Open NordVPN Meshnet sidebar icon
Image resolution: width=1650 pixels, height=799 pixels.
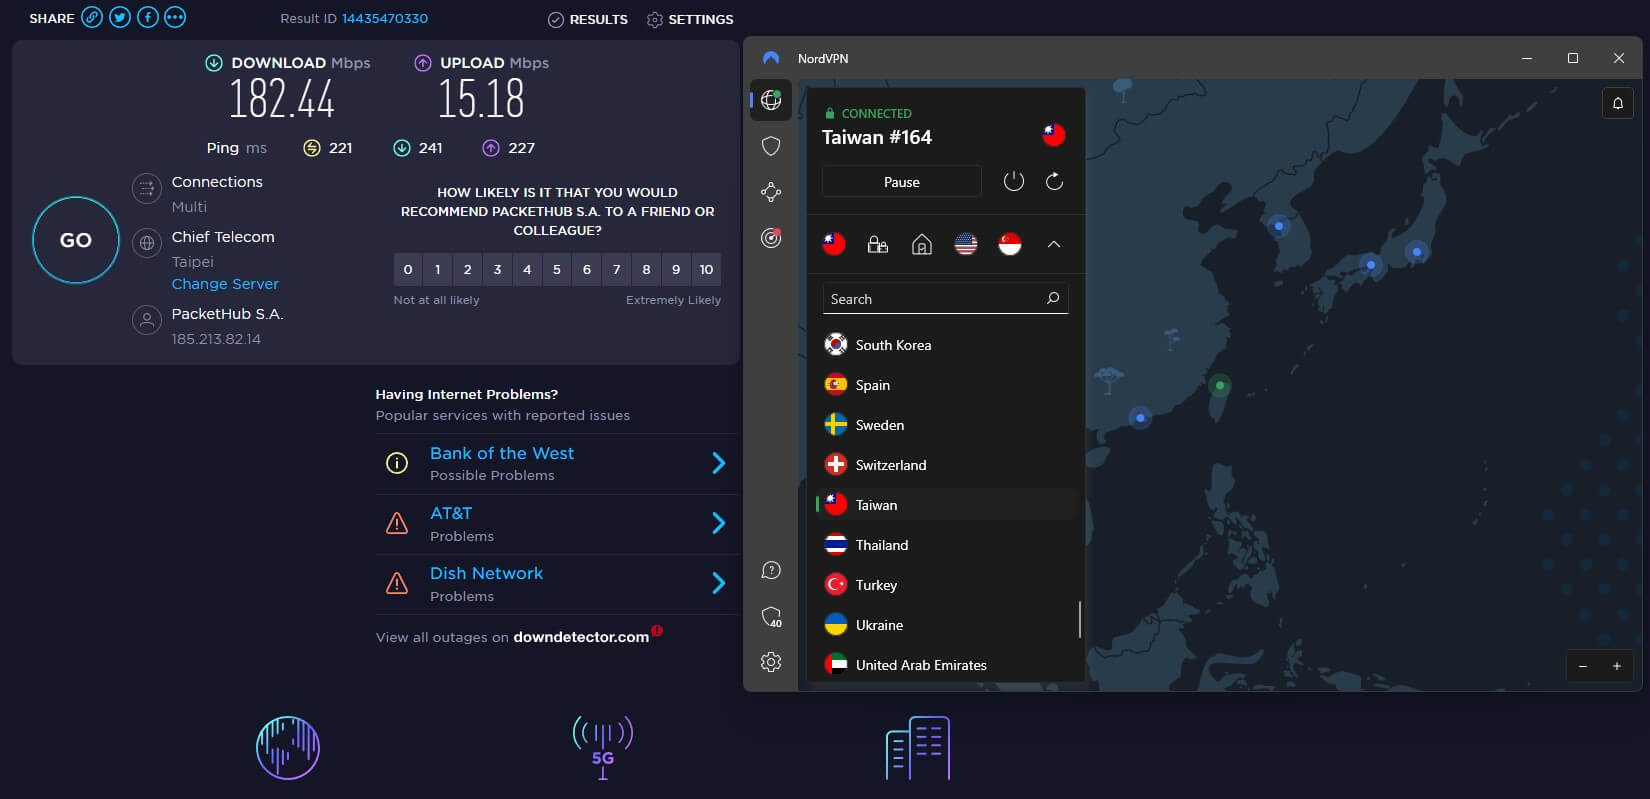(x=771, y=192)
